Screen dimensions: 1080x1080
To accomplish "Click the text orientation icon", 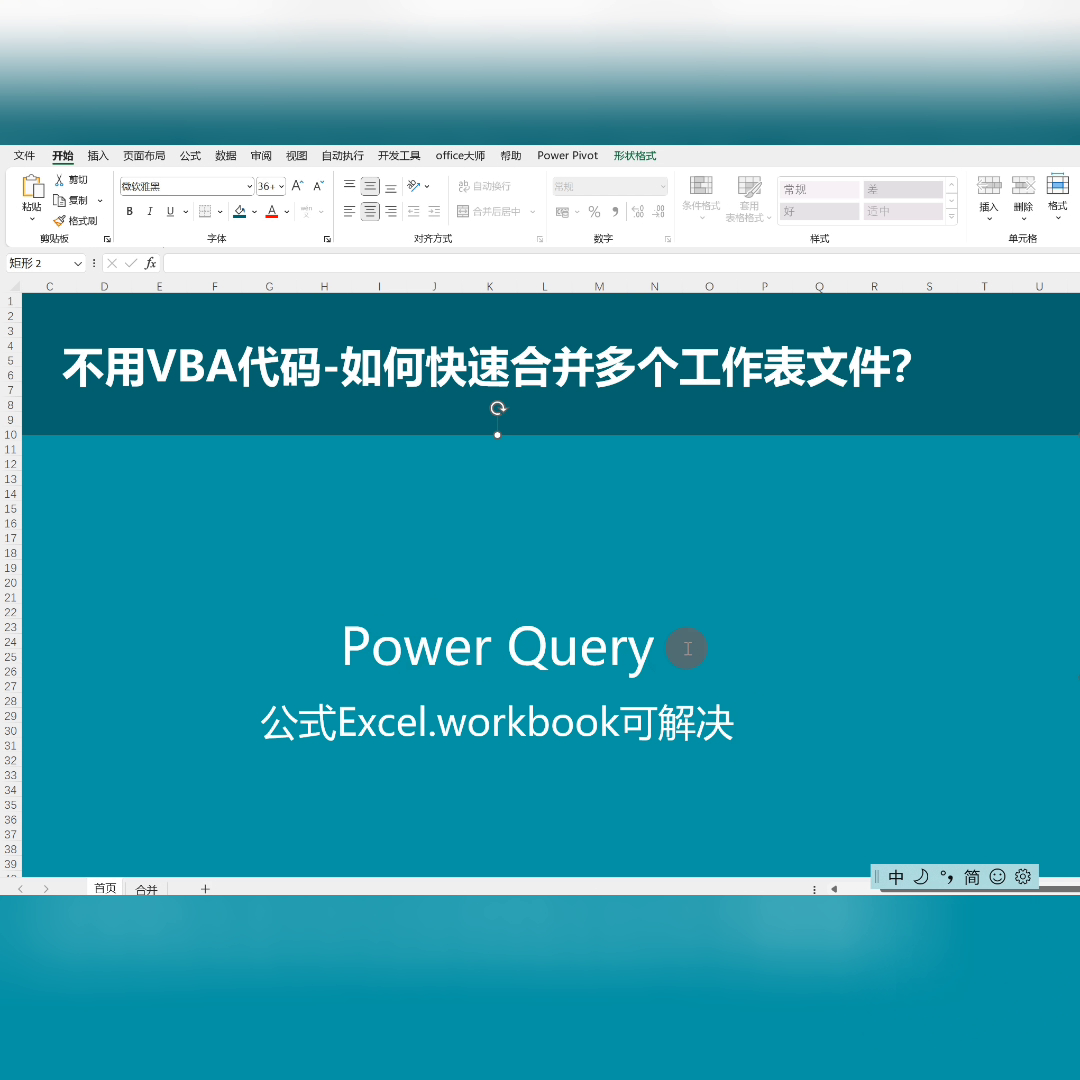I will pos(413,186).
